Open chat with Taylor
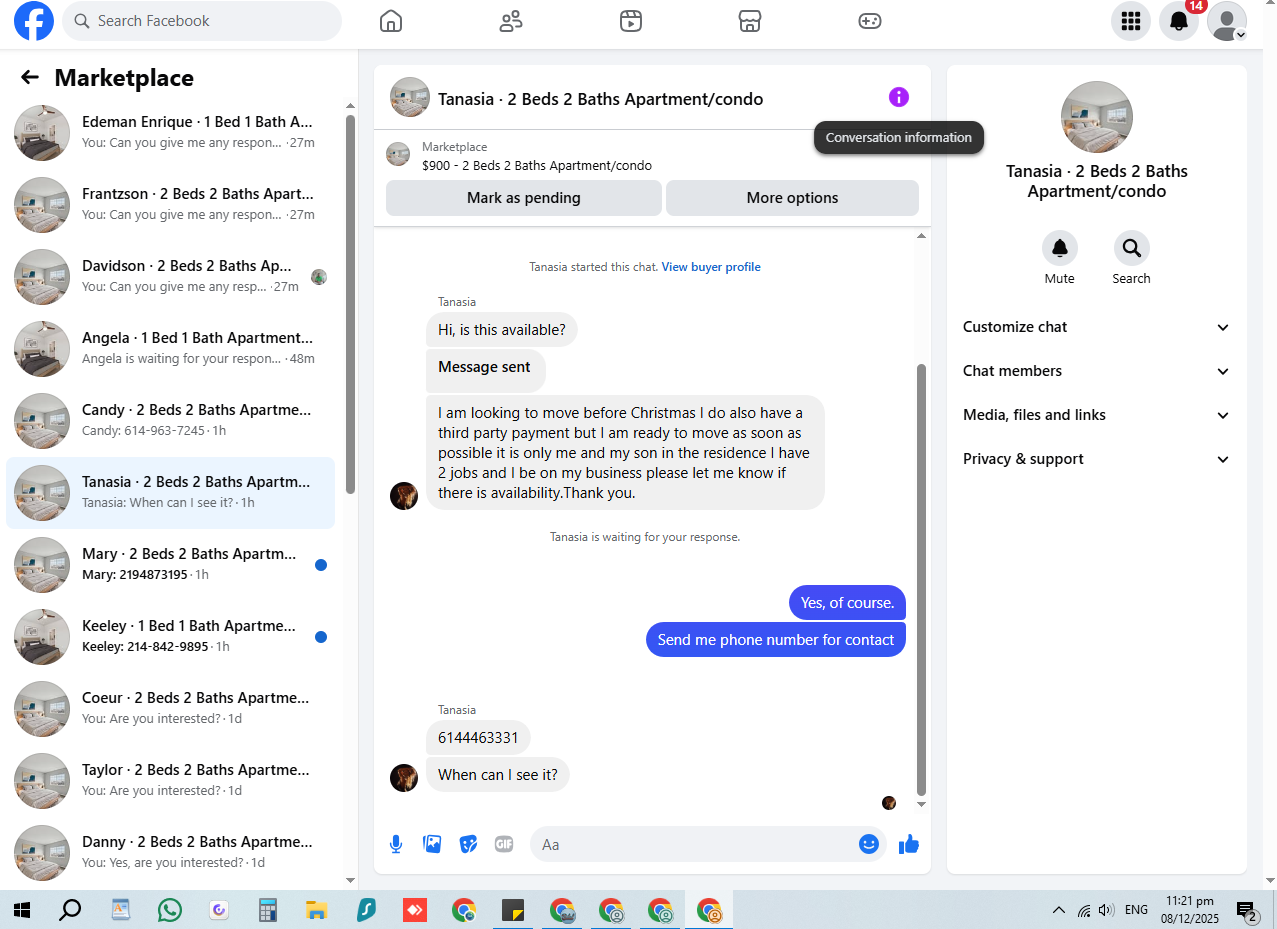 click(171, 781)
